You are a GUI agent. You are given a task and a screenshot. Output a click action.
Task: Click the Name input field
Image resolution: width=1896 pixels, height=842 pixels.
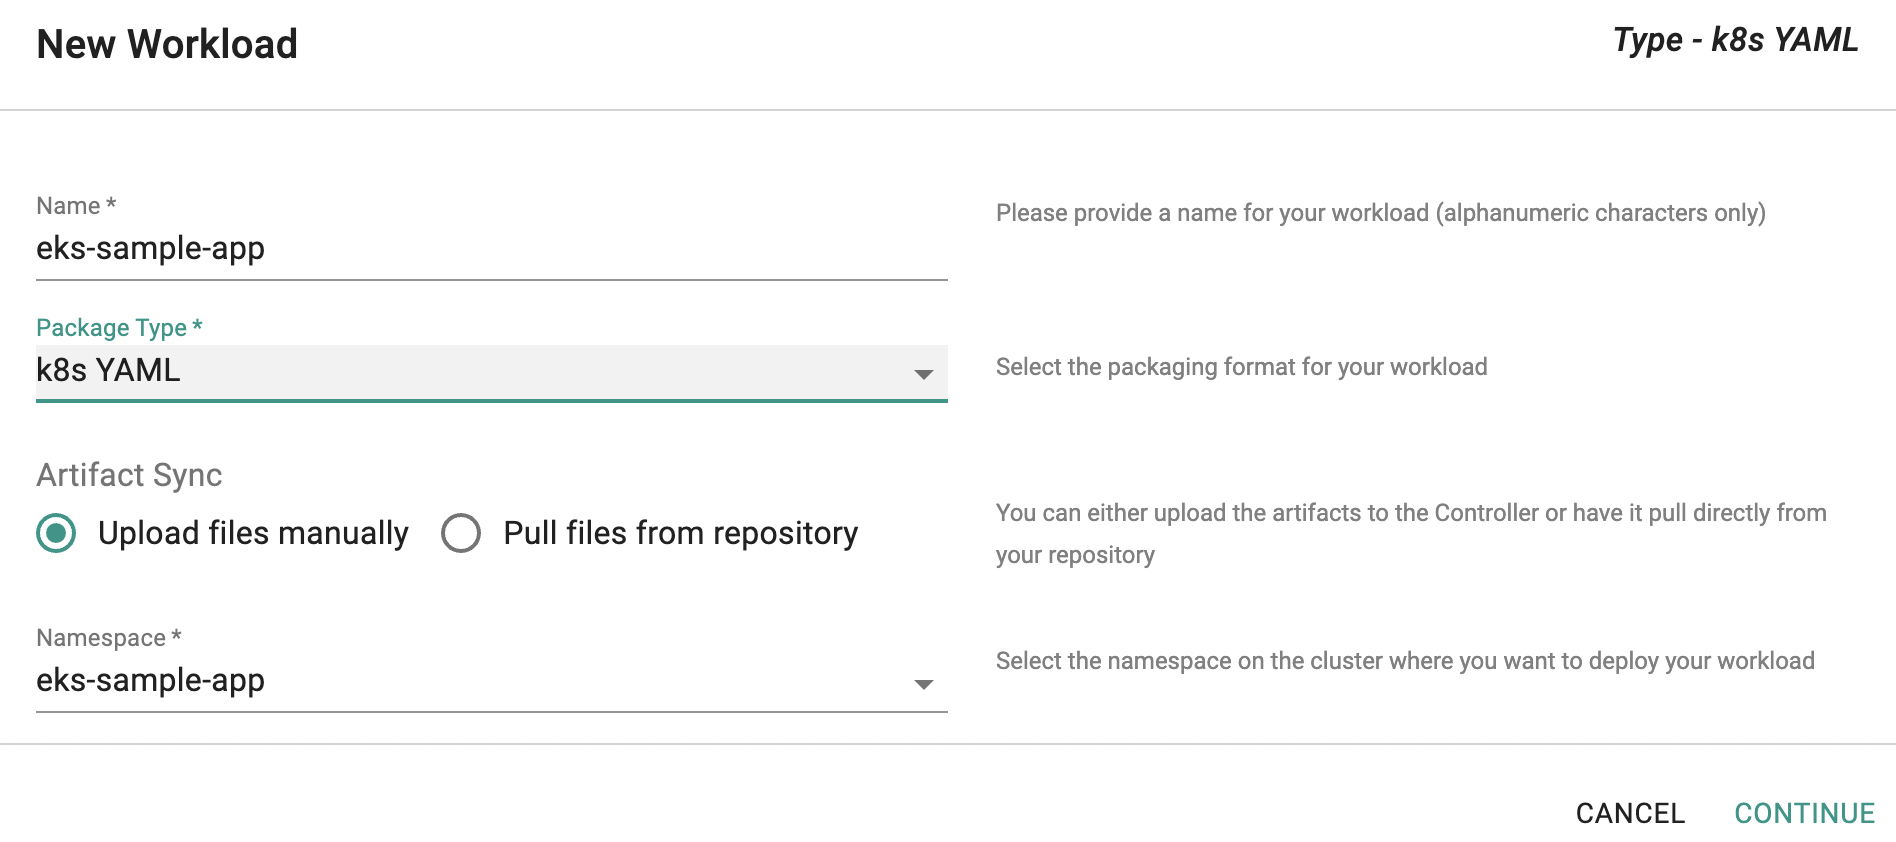pos(491,249)
